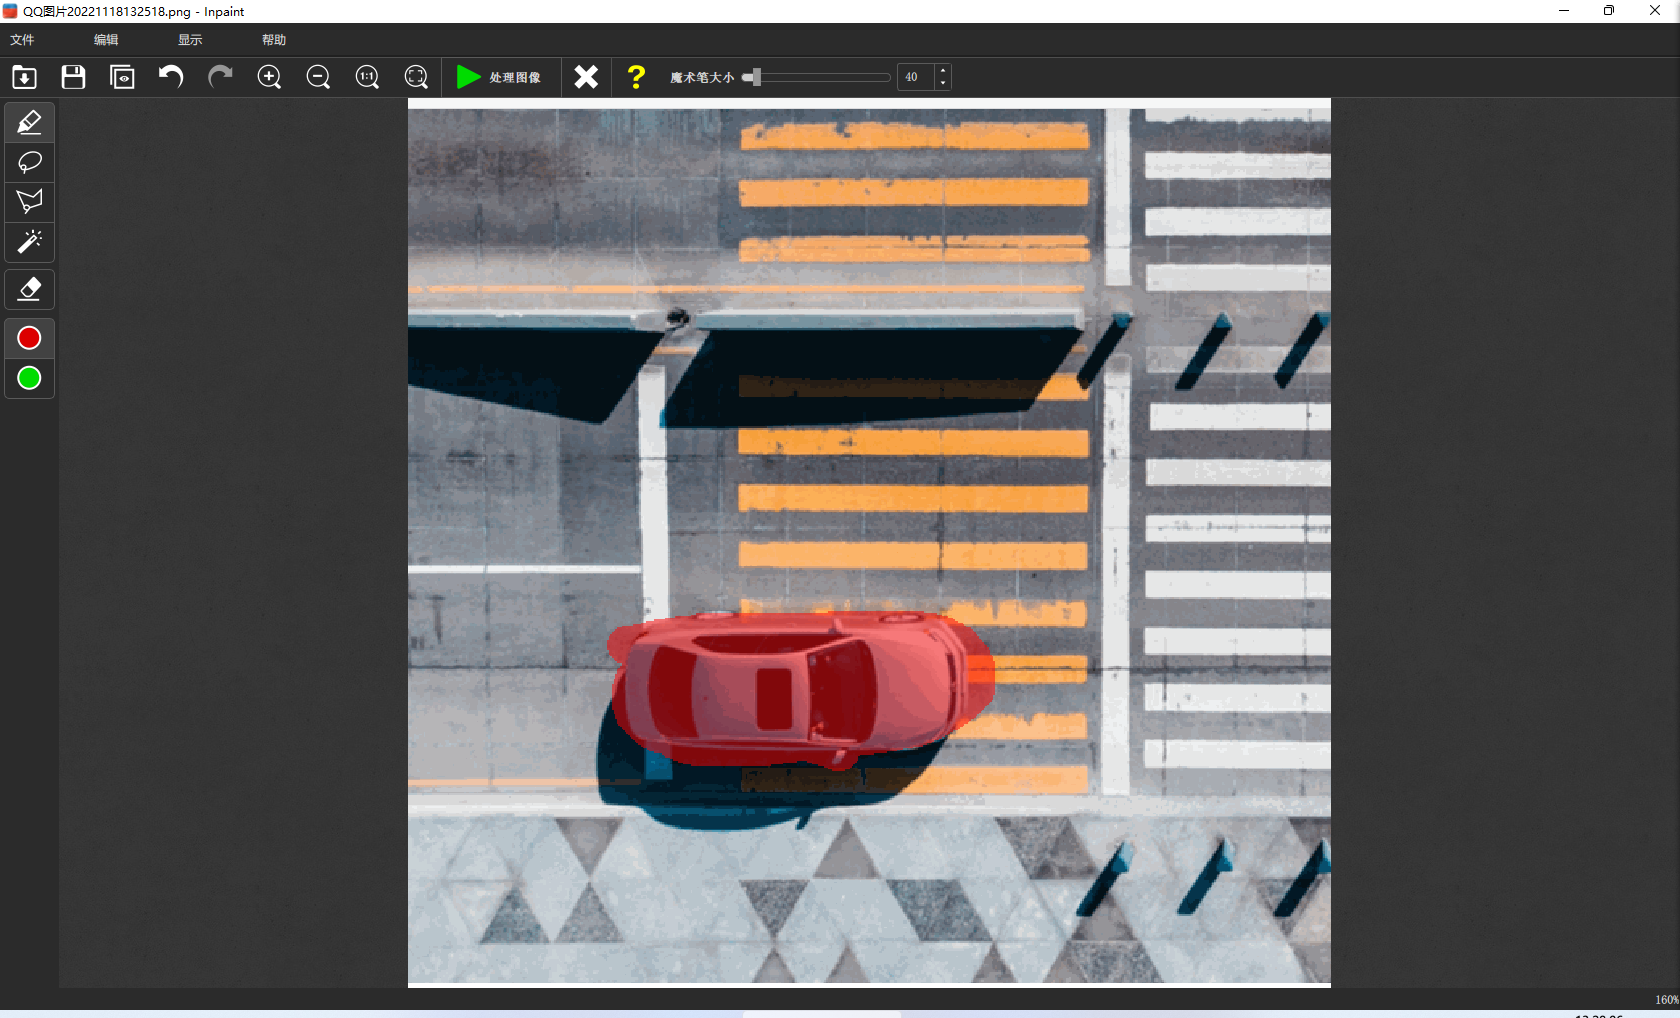Choose the red mask marker color

(x=29, y=339)
